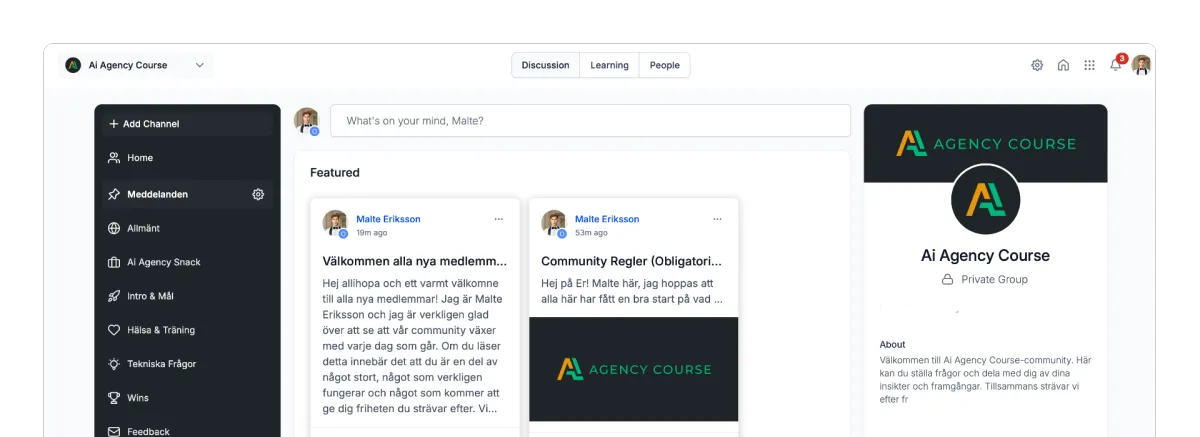1200x437 pixels.
Task: Open the Wins channel
Action: click(186, 398)
